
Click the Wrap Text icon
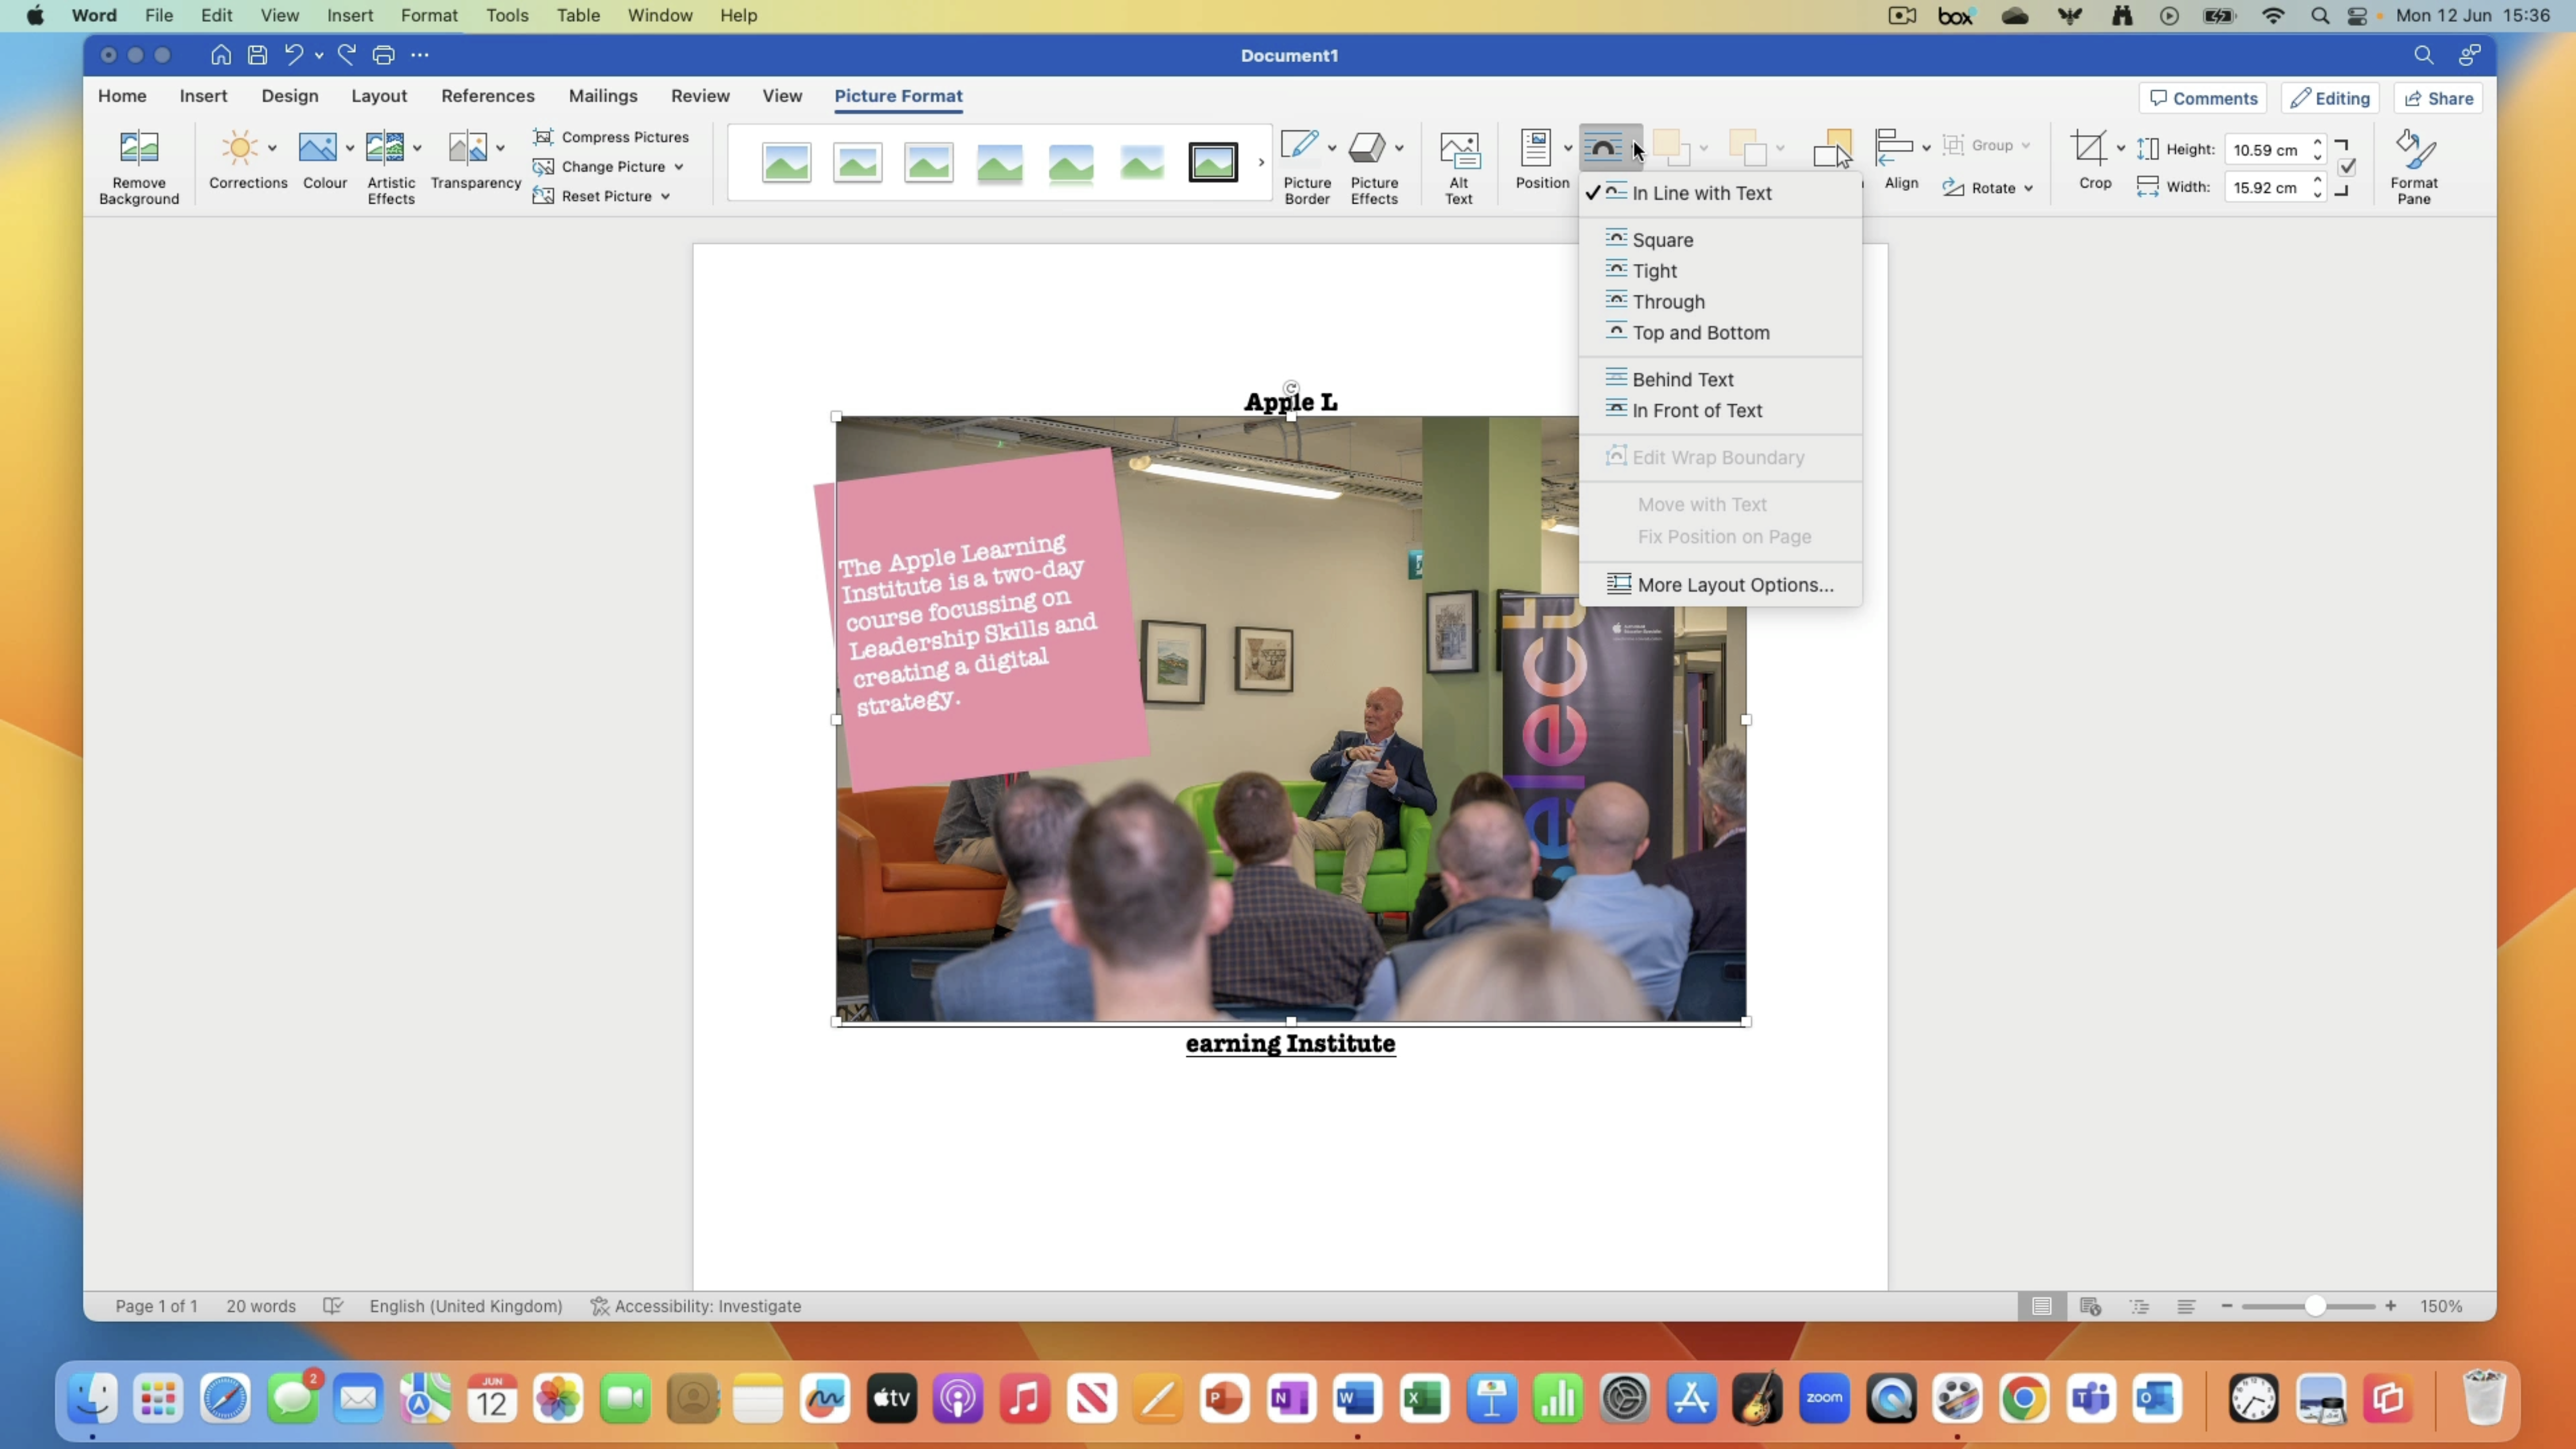[x=1603, y=148]
